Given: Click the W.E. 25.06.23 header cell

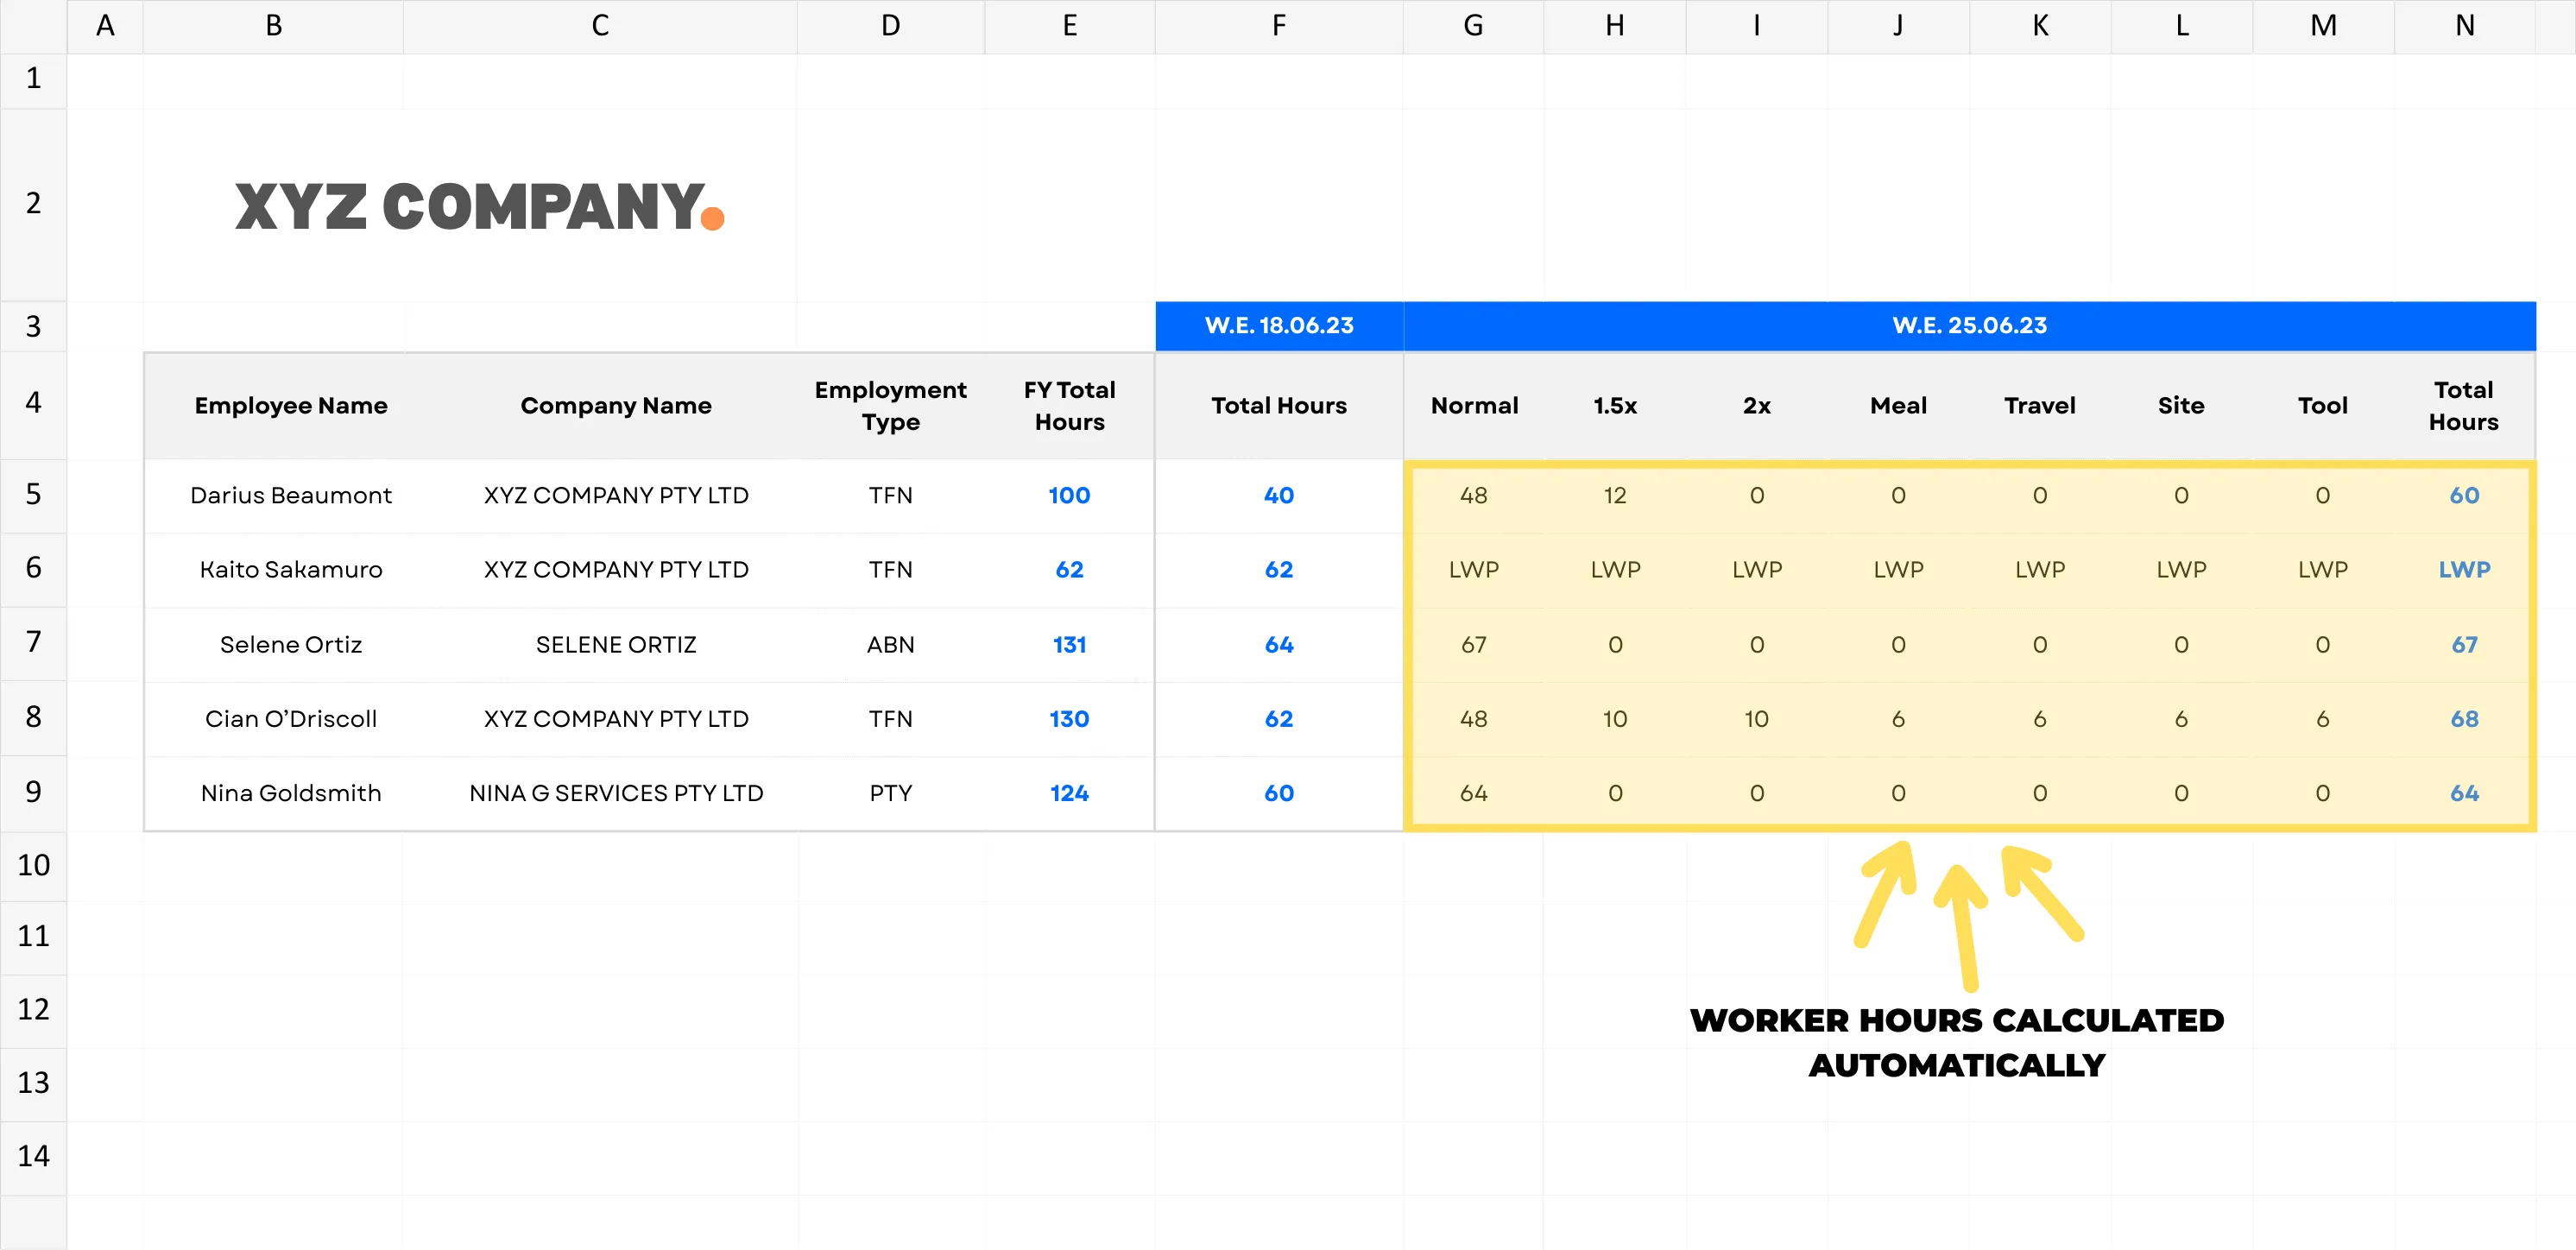Looking at the screenshot, I should coord(1969,326).
